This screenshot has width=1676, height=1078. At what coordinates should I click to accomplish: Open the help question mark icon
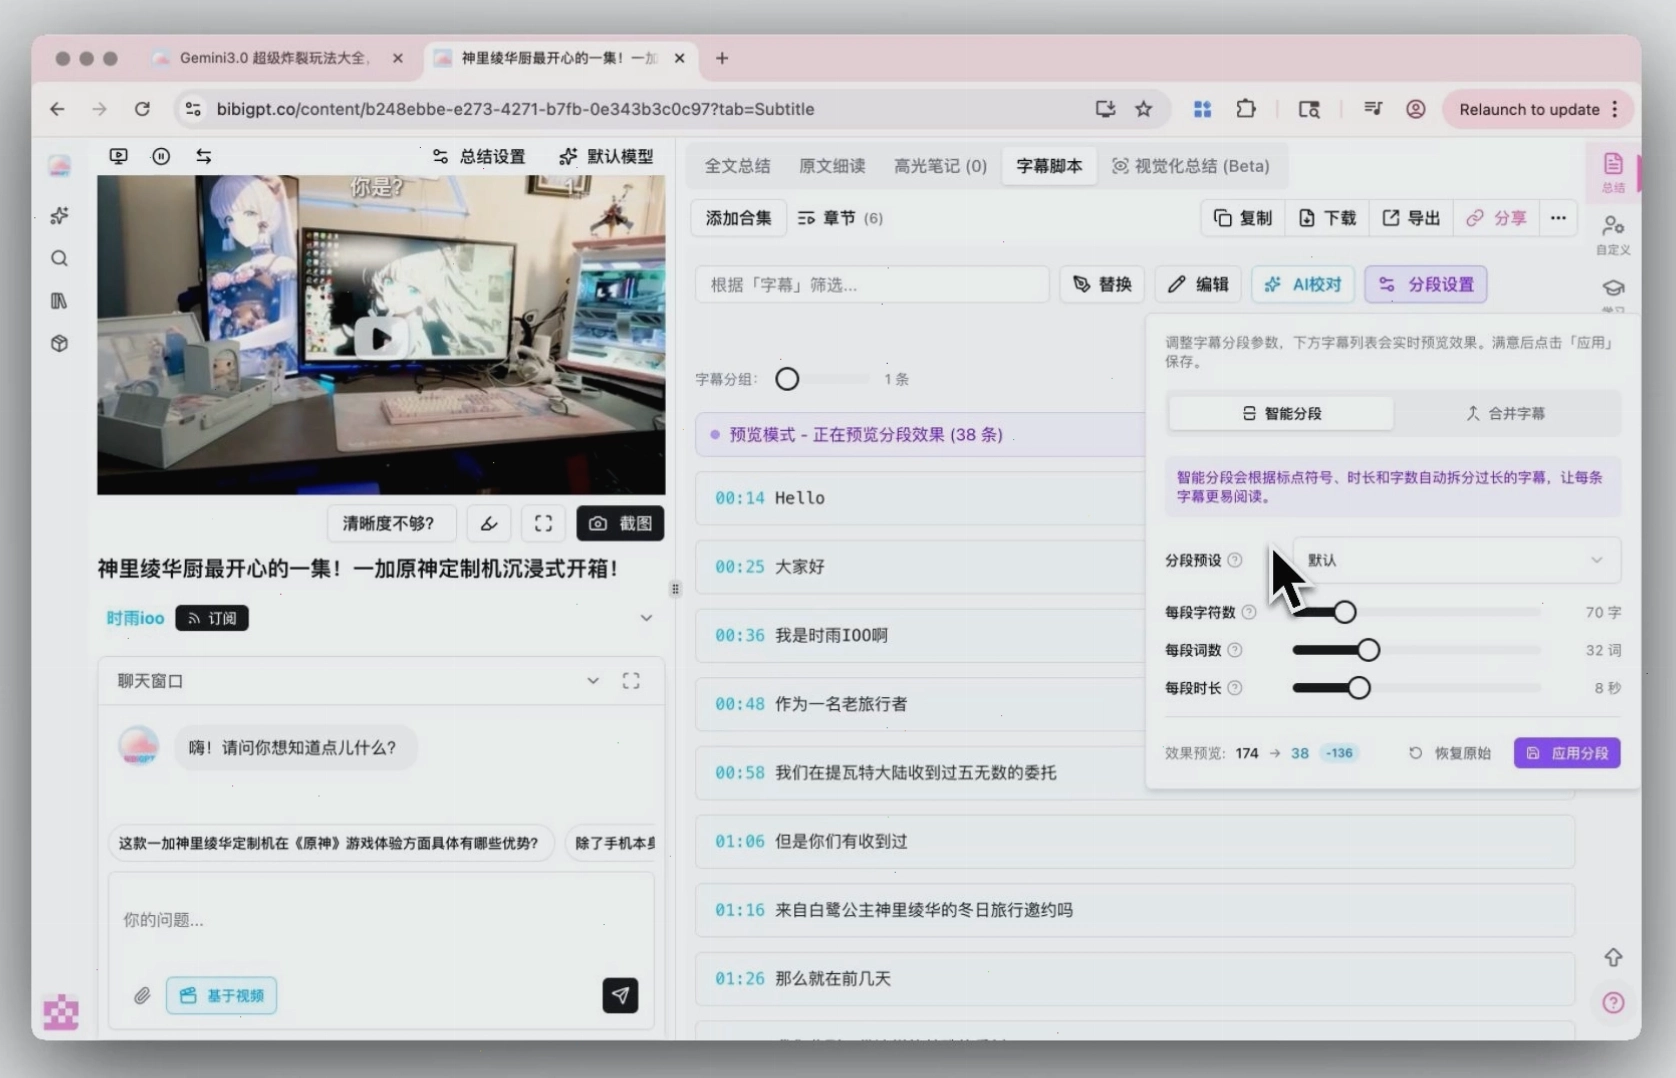pos(1613,1003)
